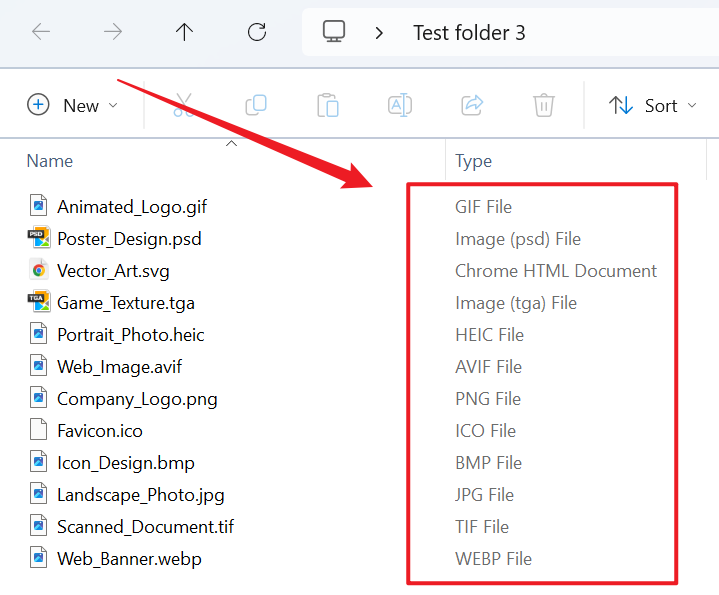Sort files by the Name column header
The height and width of the screenshot is (595, 719).
tap(50, 161)
